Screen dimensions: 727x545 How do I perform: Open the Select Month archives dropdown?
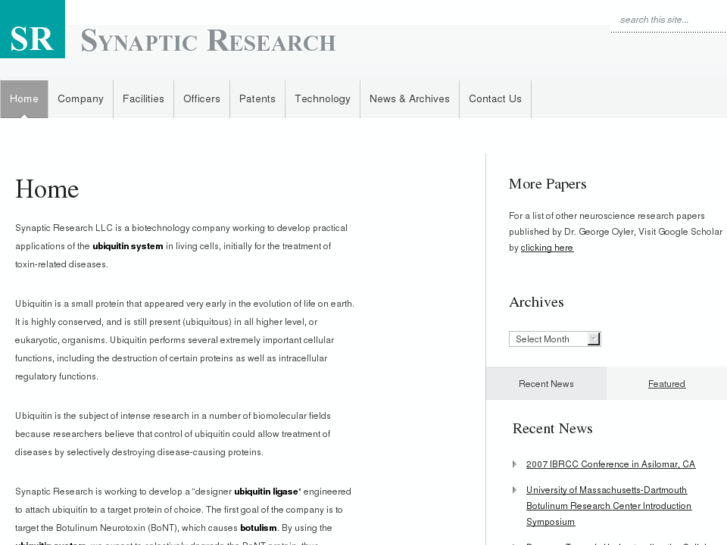555,339
